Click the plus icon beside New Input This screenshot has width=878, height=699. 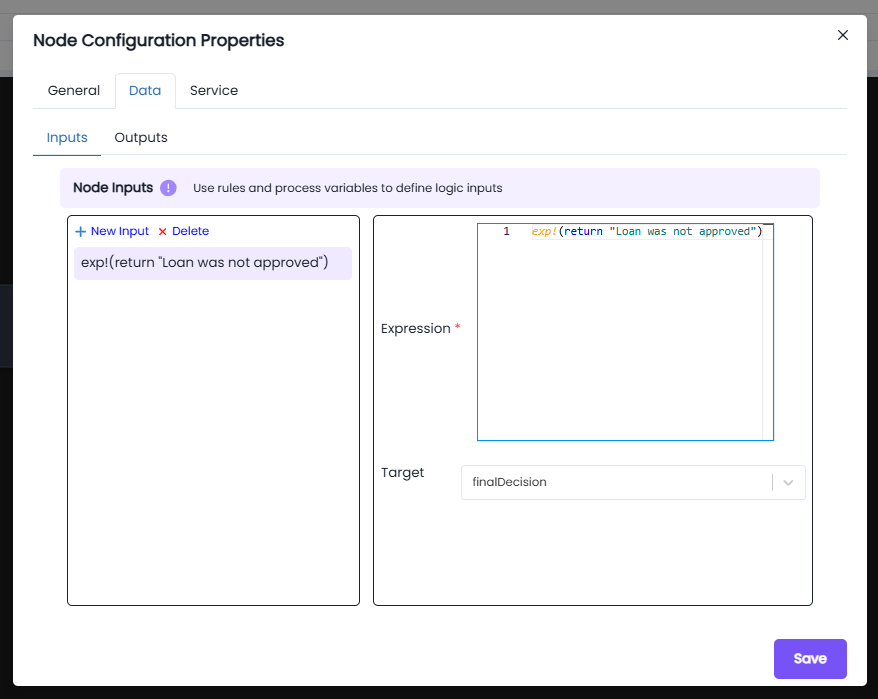[81, 231]
